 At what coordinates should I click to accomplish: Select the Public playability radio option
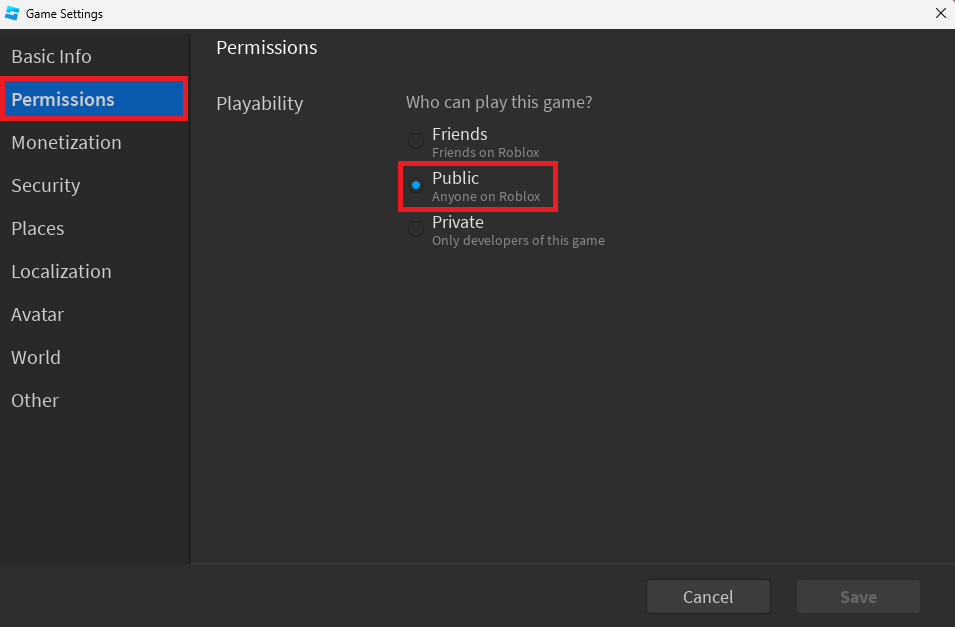click(x=416, y=185)
